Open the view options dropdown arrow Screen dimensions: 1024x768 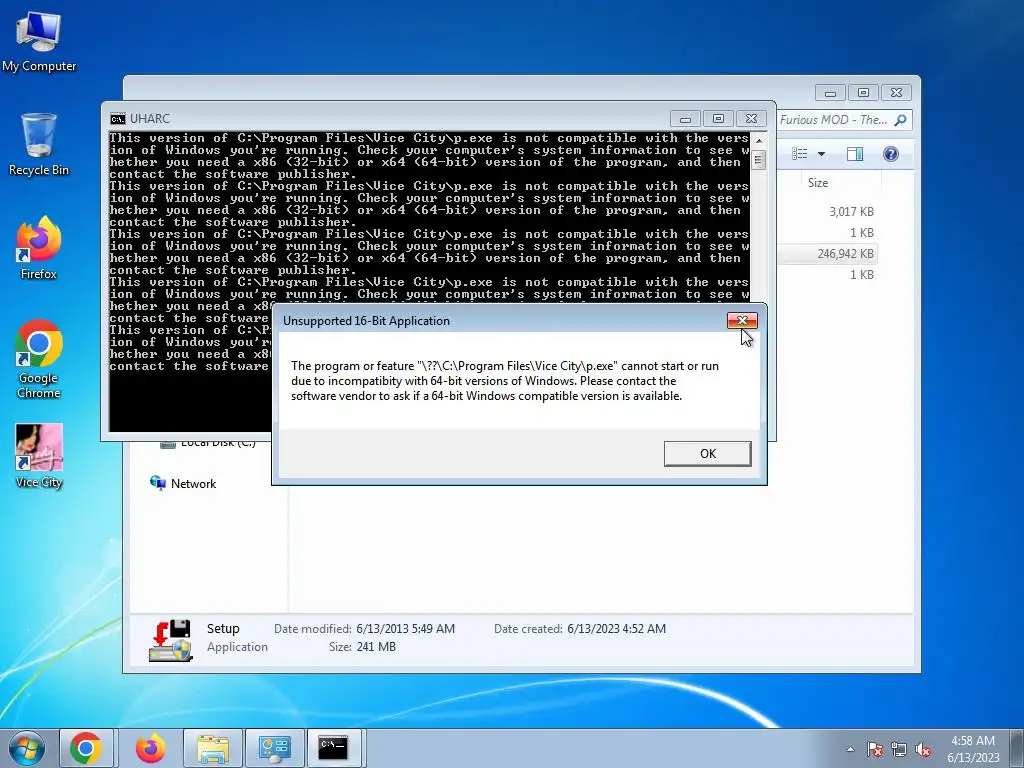pyautogui.click(x=822, y=154)
